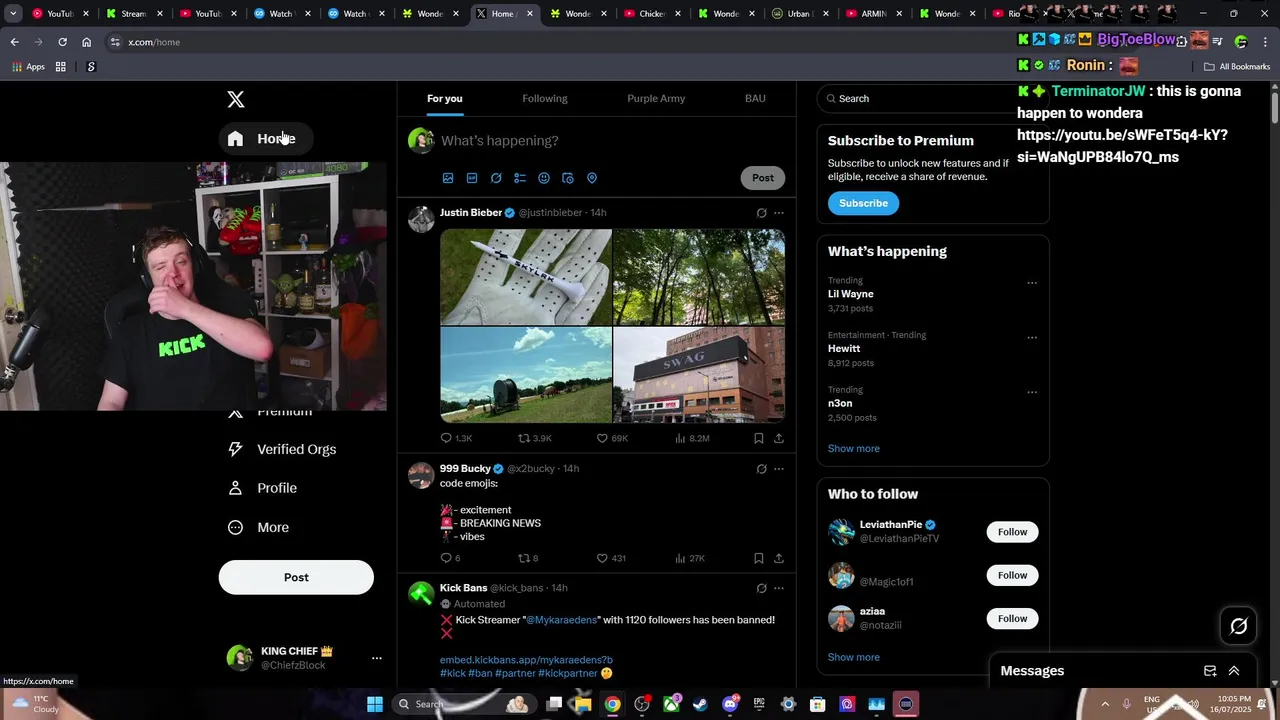Reply to 999 Bucky post
This screenshot has height=720, width=1280.
pos(450,558)
